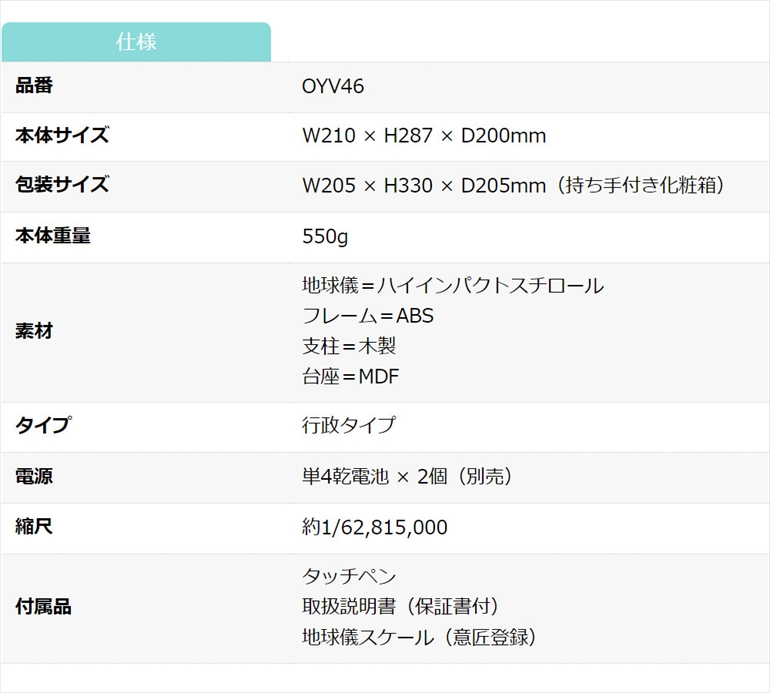Click the product number OYV46
This screenshot has width=770, height=693.
[x=333, y=87]
